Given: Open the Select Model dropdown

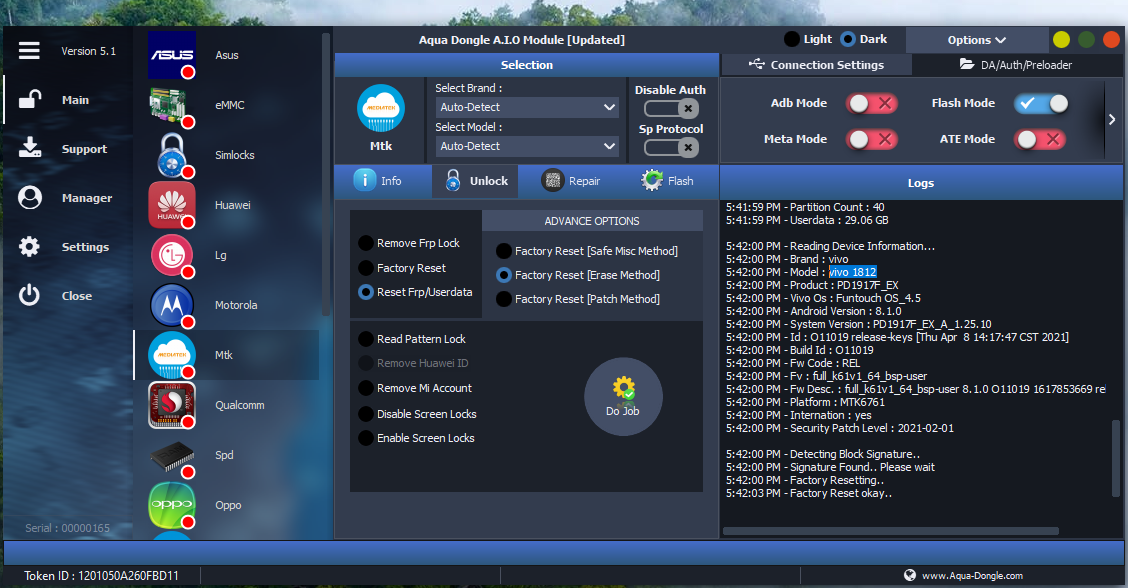Looking at the screenshot, I should click(x=527, y=146).
